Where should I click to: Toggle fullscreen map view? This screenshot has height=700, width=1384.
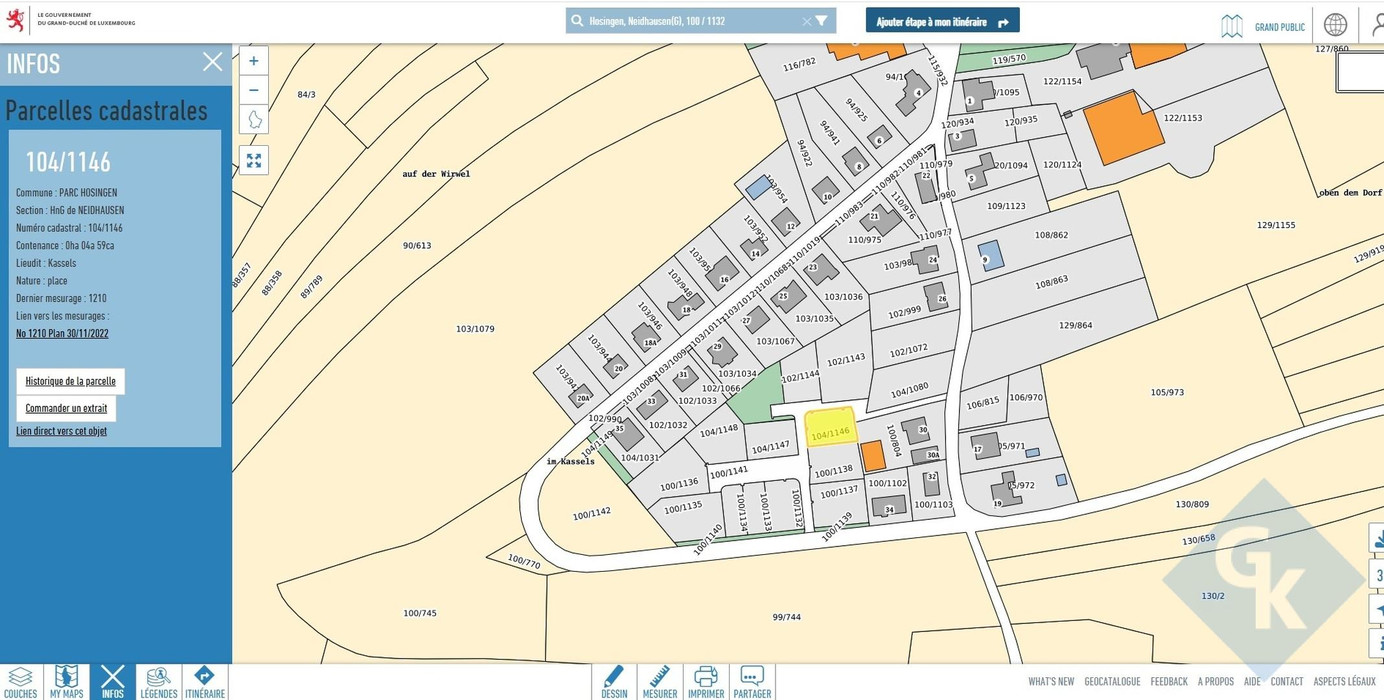pyautogui.click(x=254, y=160)
